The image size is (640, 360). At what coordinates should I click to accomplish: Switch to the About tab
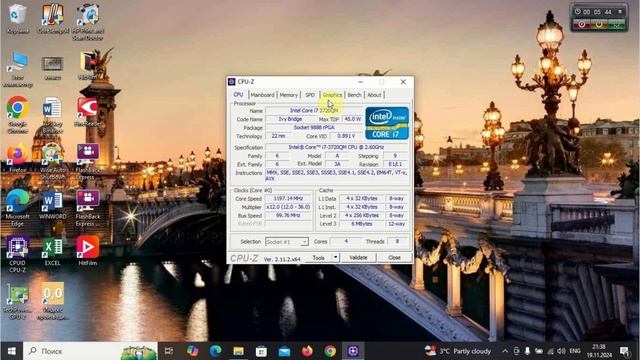[x=374, y=95]
